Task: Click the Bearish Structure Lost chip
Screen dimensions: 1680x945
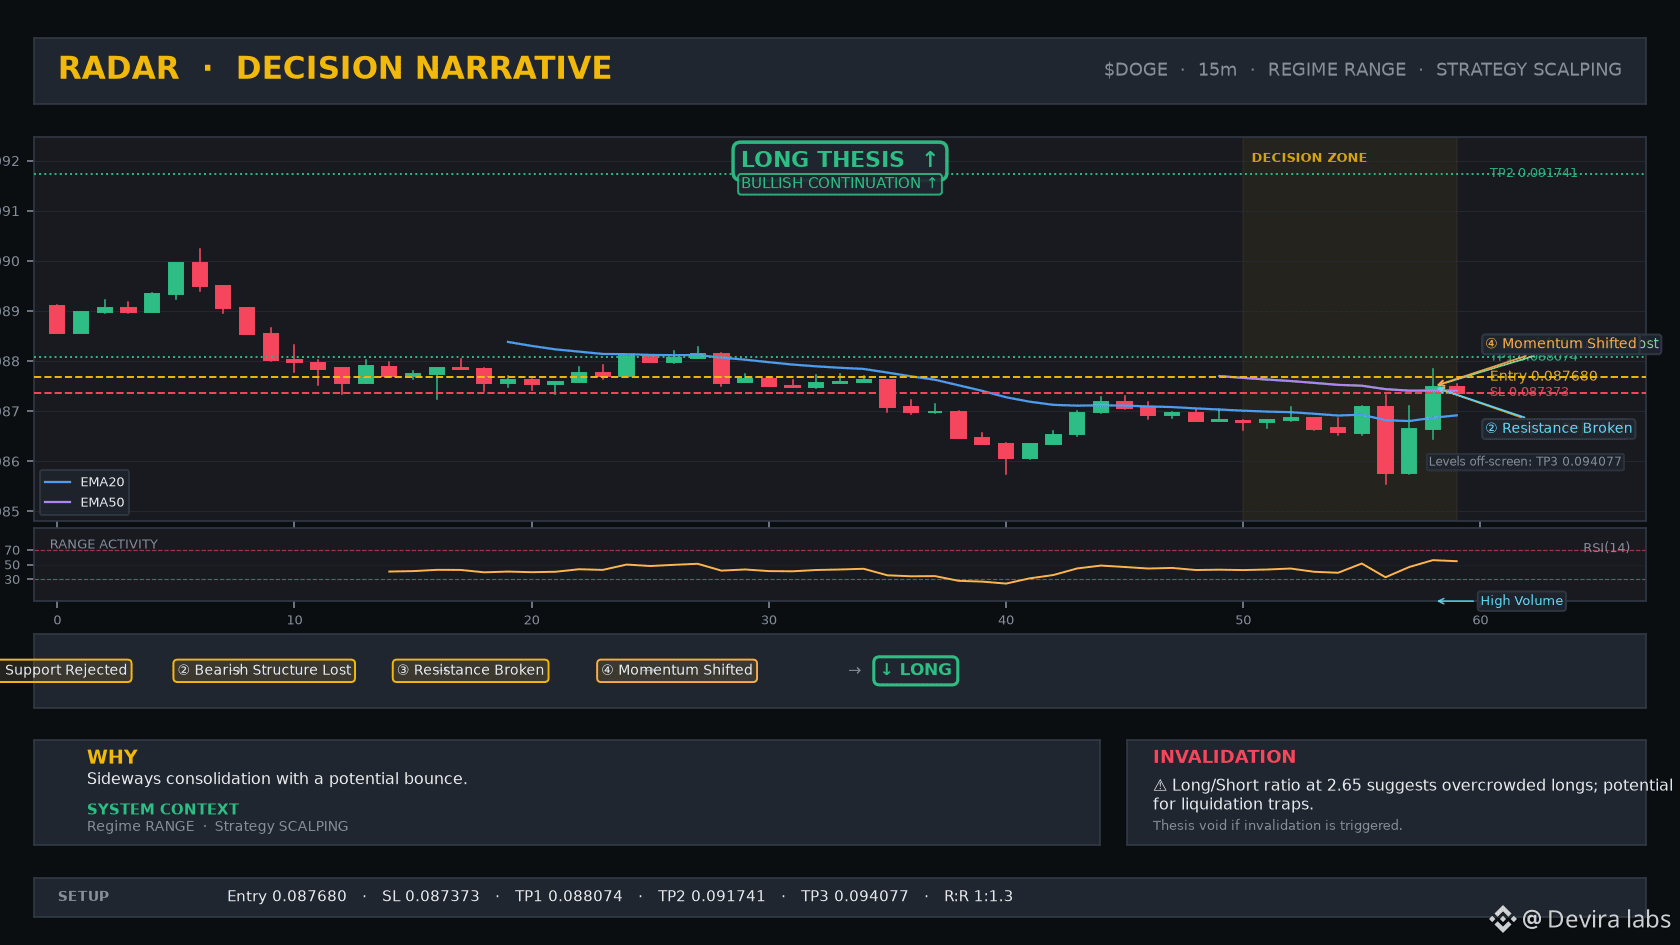Action: (264, 670)
